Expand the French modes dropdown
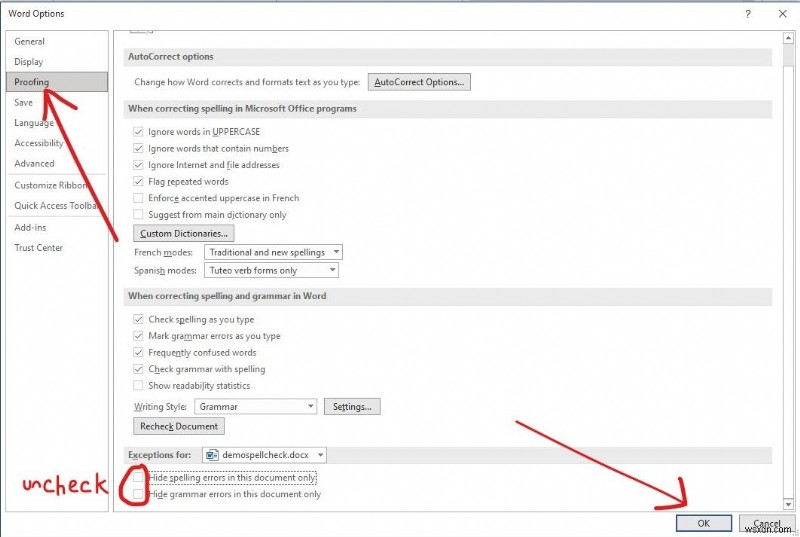 273,252
